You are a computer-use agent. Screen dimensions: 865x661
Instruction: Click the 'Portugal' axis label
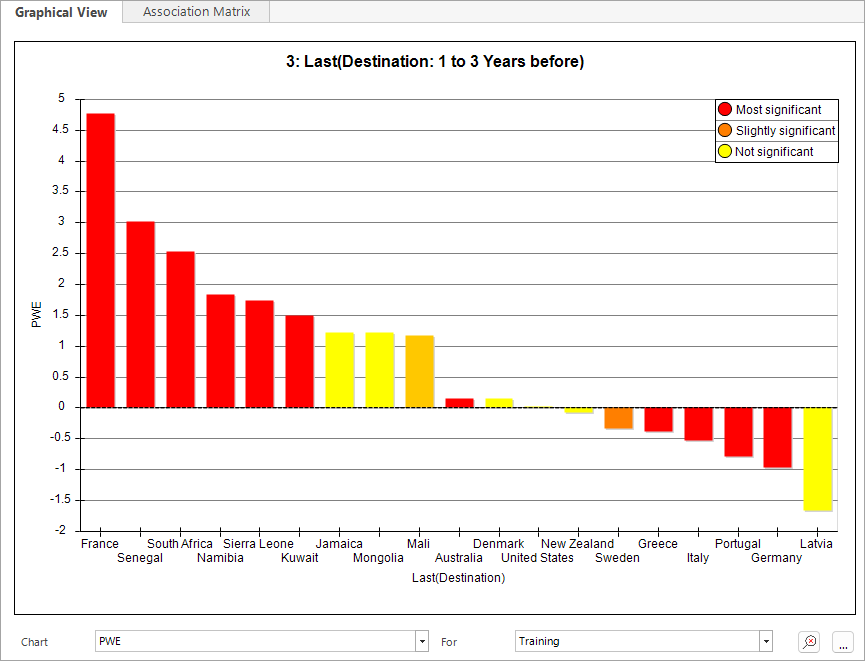click(738, 543)
